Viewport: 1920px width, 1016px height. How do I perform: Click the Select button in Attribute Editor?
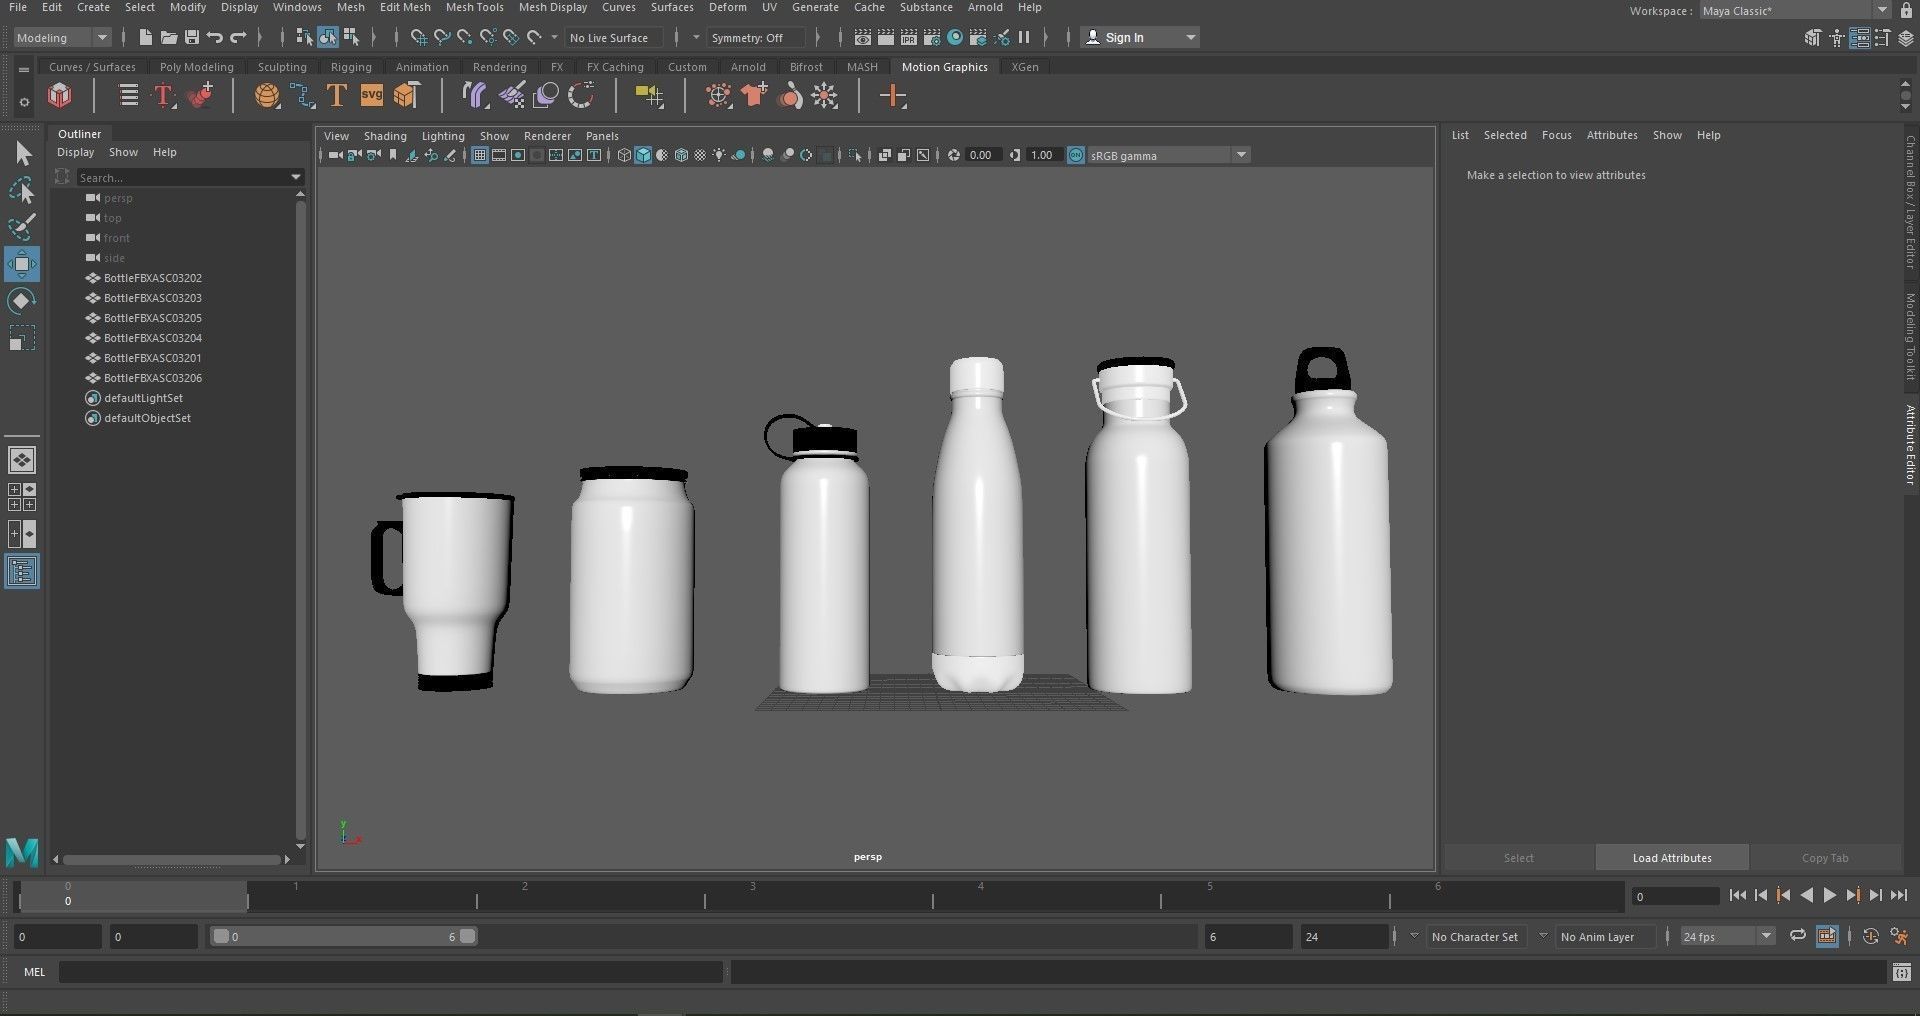(1518, 858)
